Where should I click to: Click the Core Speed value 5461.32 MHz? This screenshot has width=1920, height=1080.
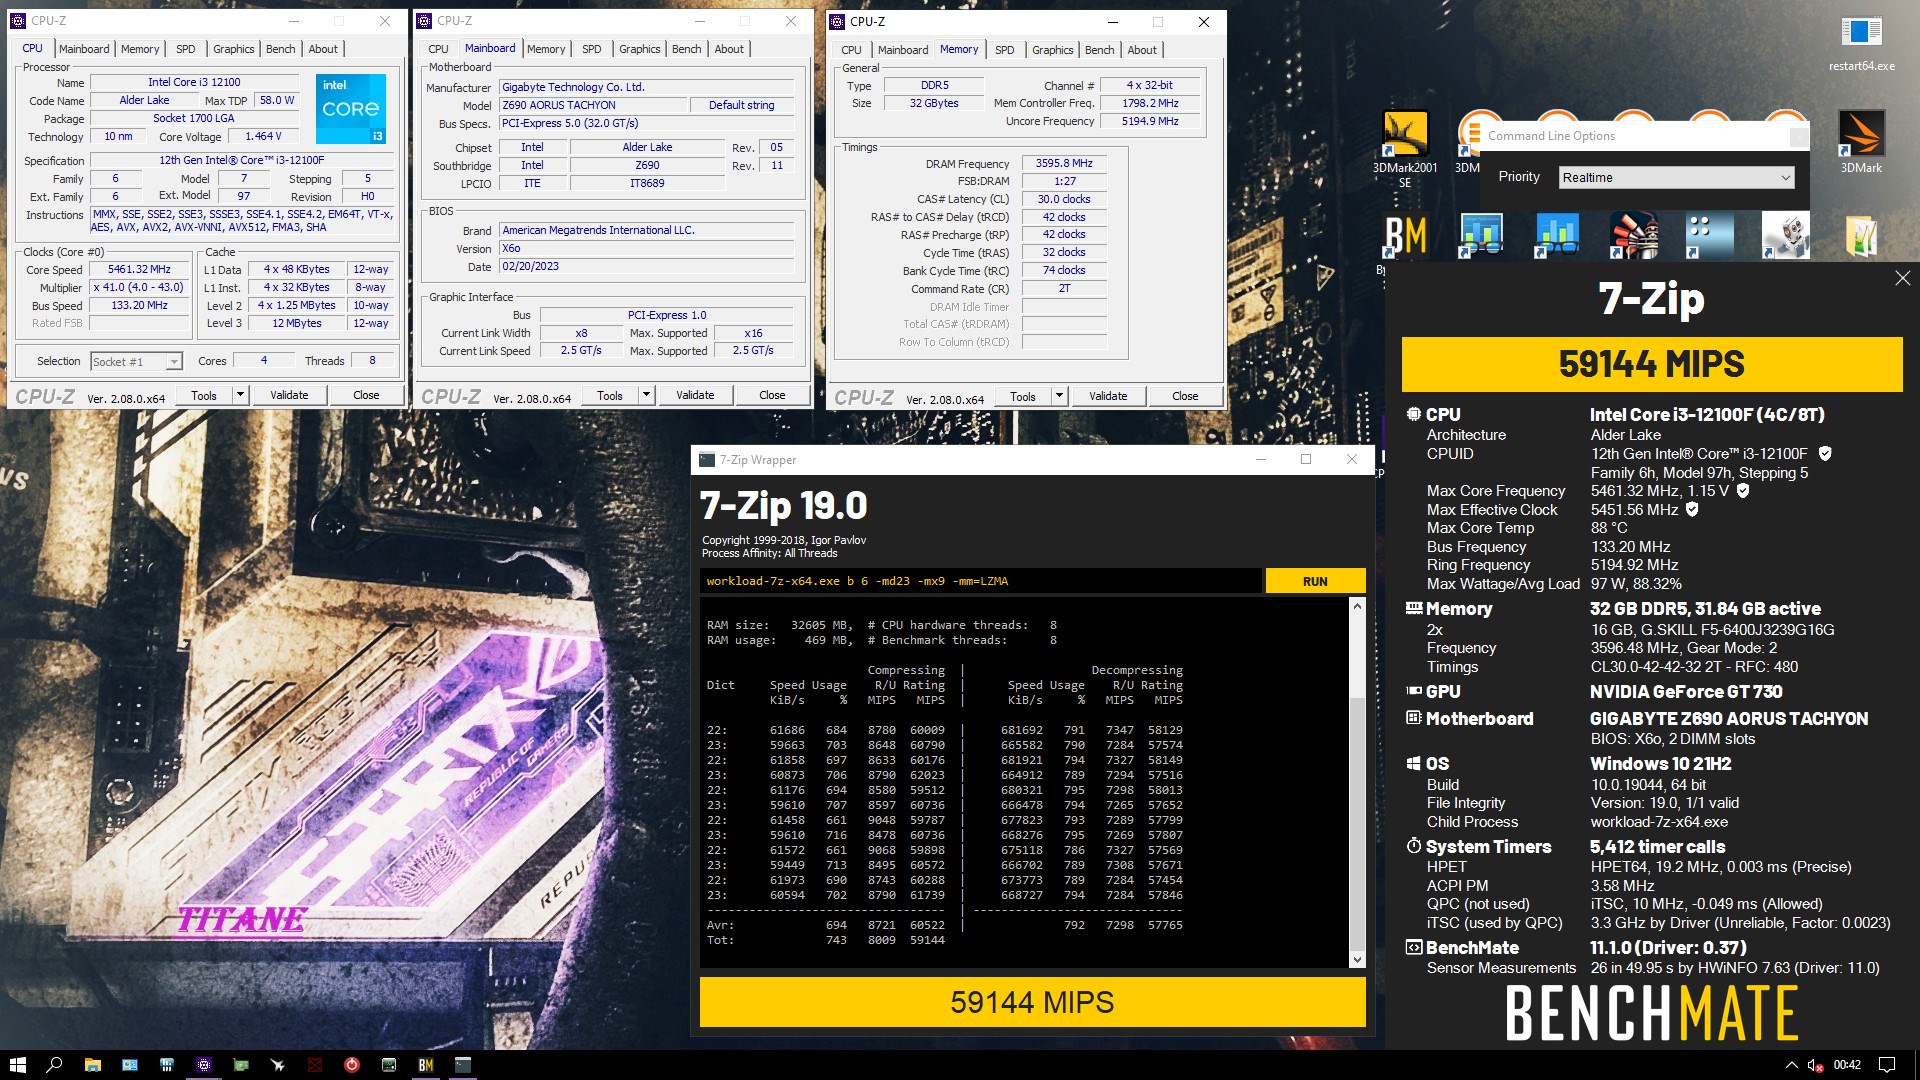click(139, 270)
